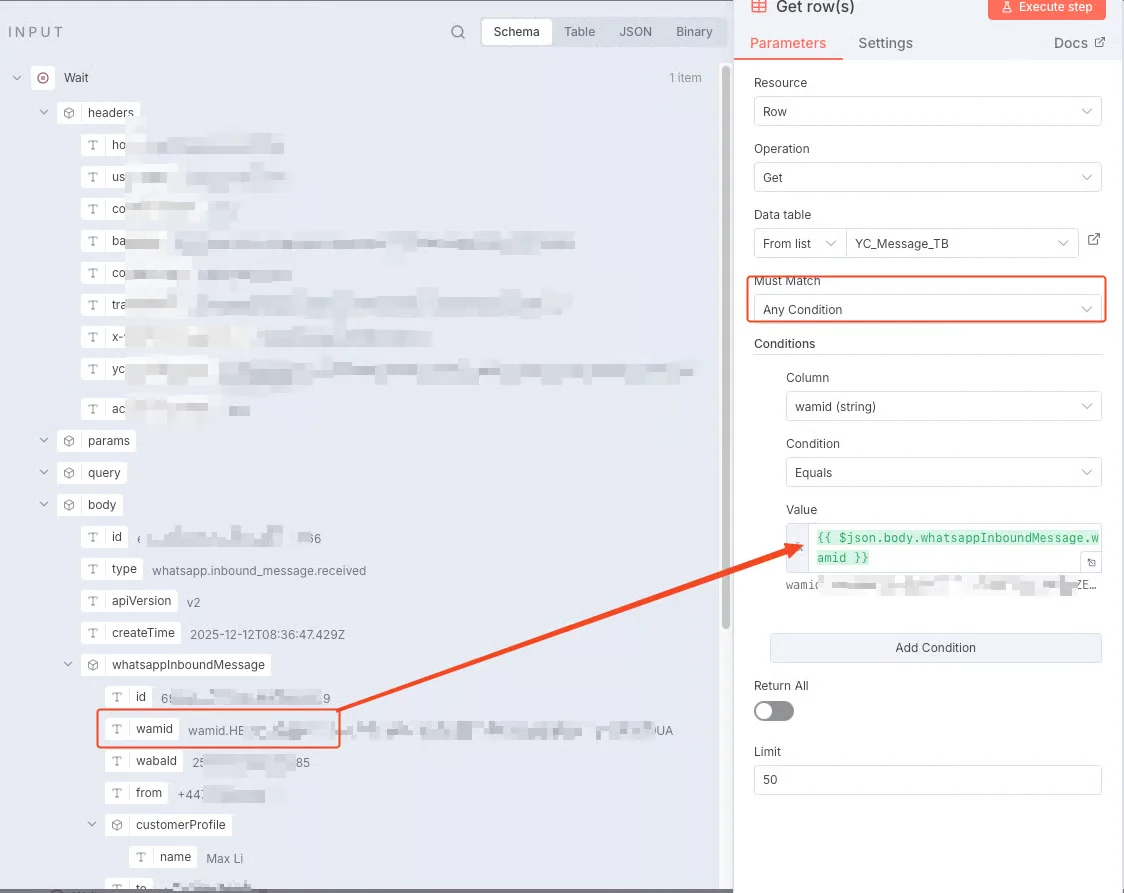This screenshot has height=893, width=1124.
Task: Select the wabaId field pill
Action: [x=144, y=761]
